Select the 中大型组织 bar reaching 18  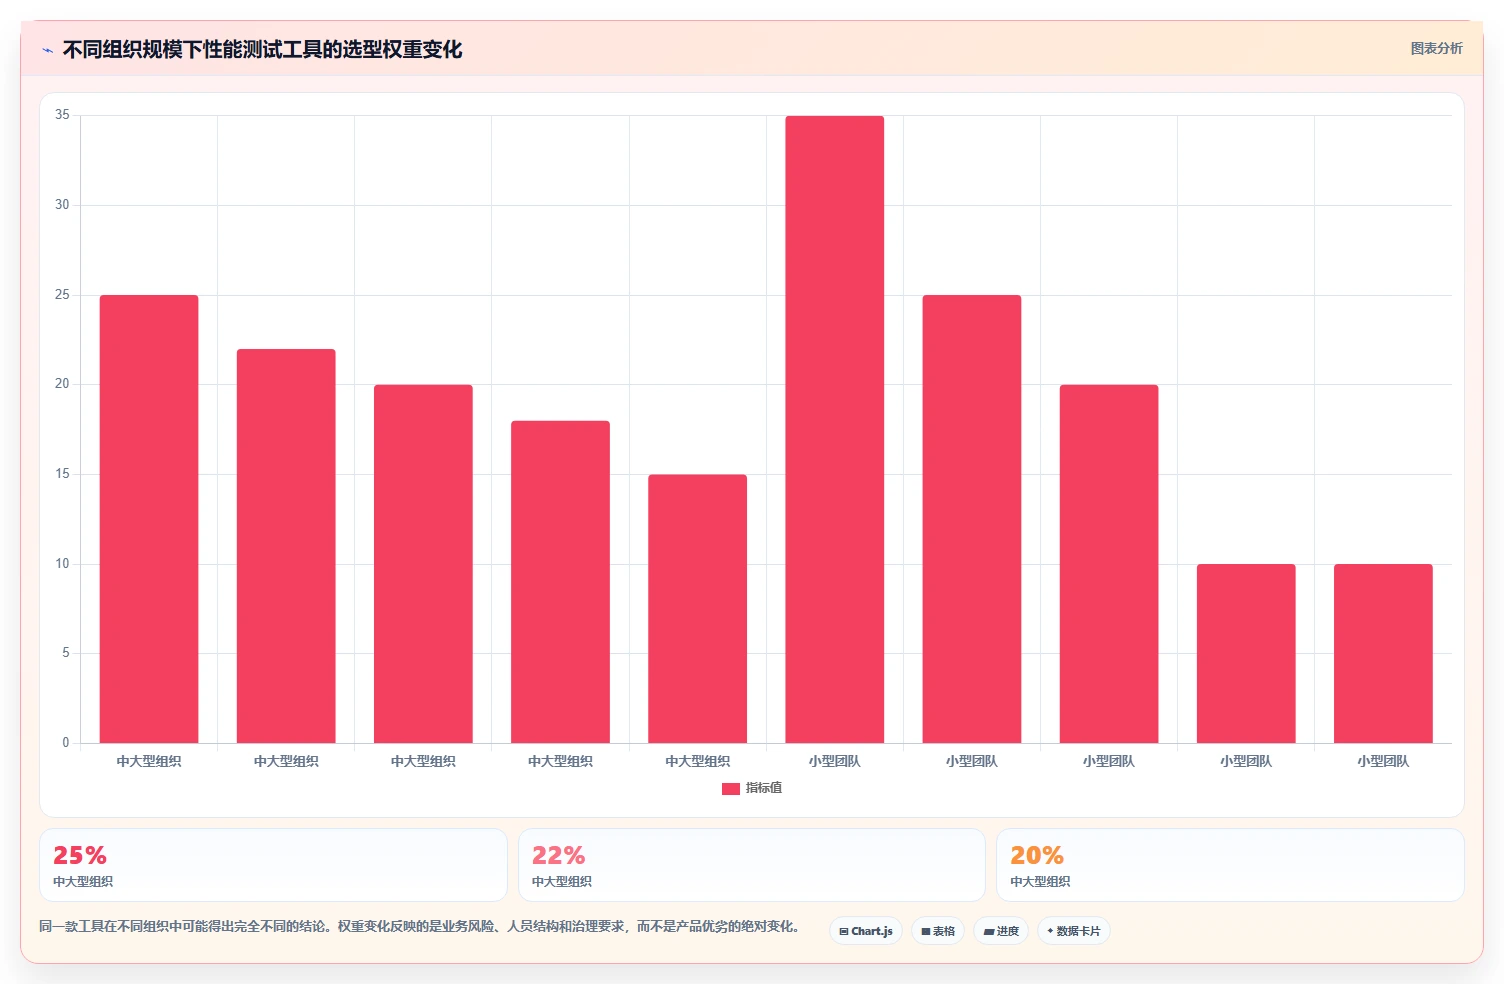point(560,582)
